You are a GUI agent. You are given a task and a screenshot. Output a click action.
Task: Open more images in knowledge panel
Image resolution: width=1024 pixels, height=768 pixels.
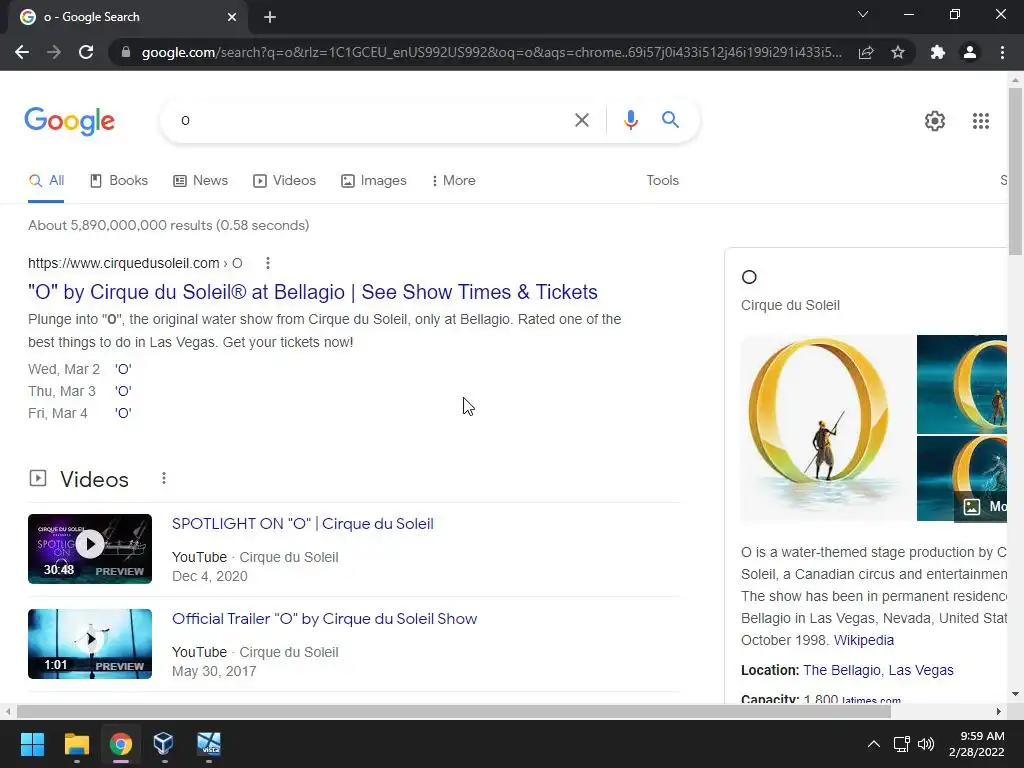982,506
